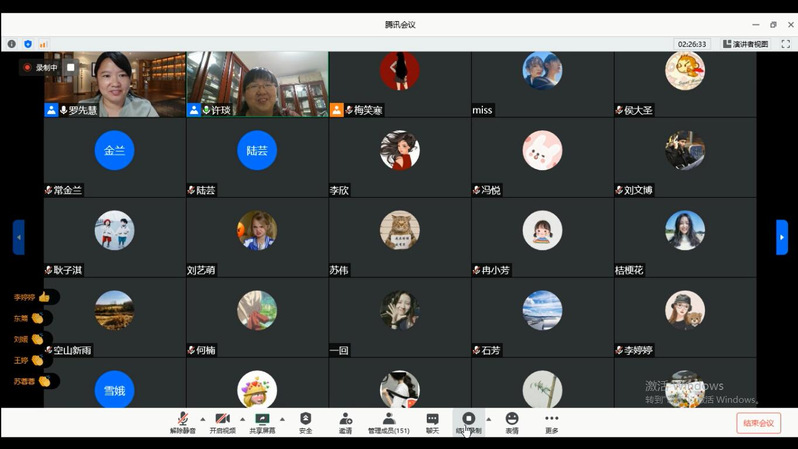This screenshot has width=798, height=449.
Task: Click the meeting info icon at top-left
Action: [12, 44]
